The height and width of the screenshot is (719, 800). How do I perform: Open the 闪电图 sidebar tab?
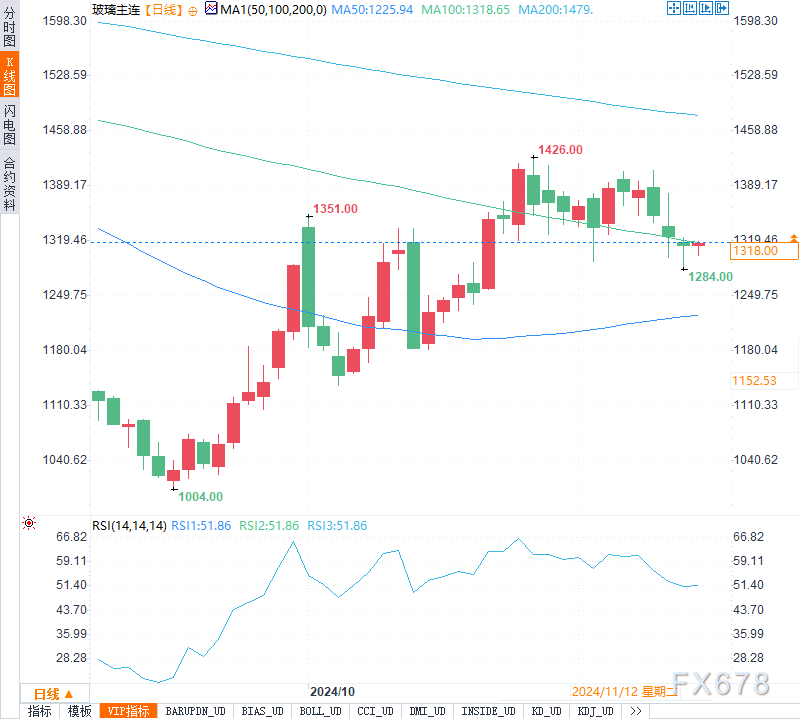9,124
